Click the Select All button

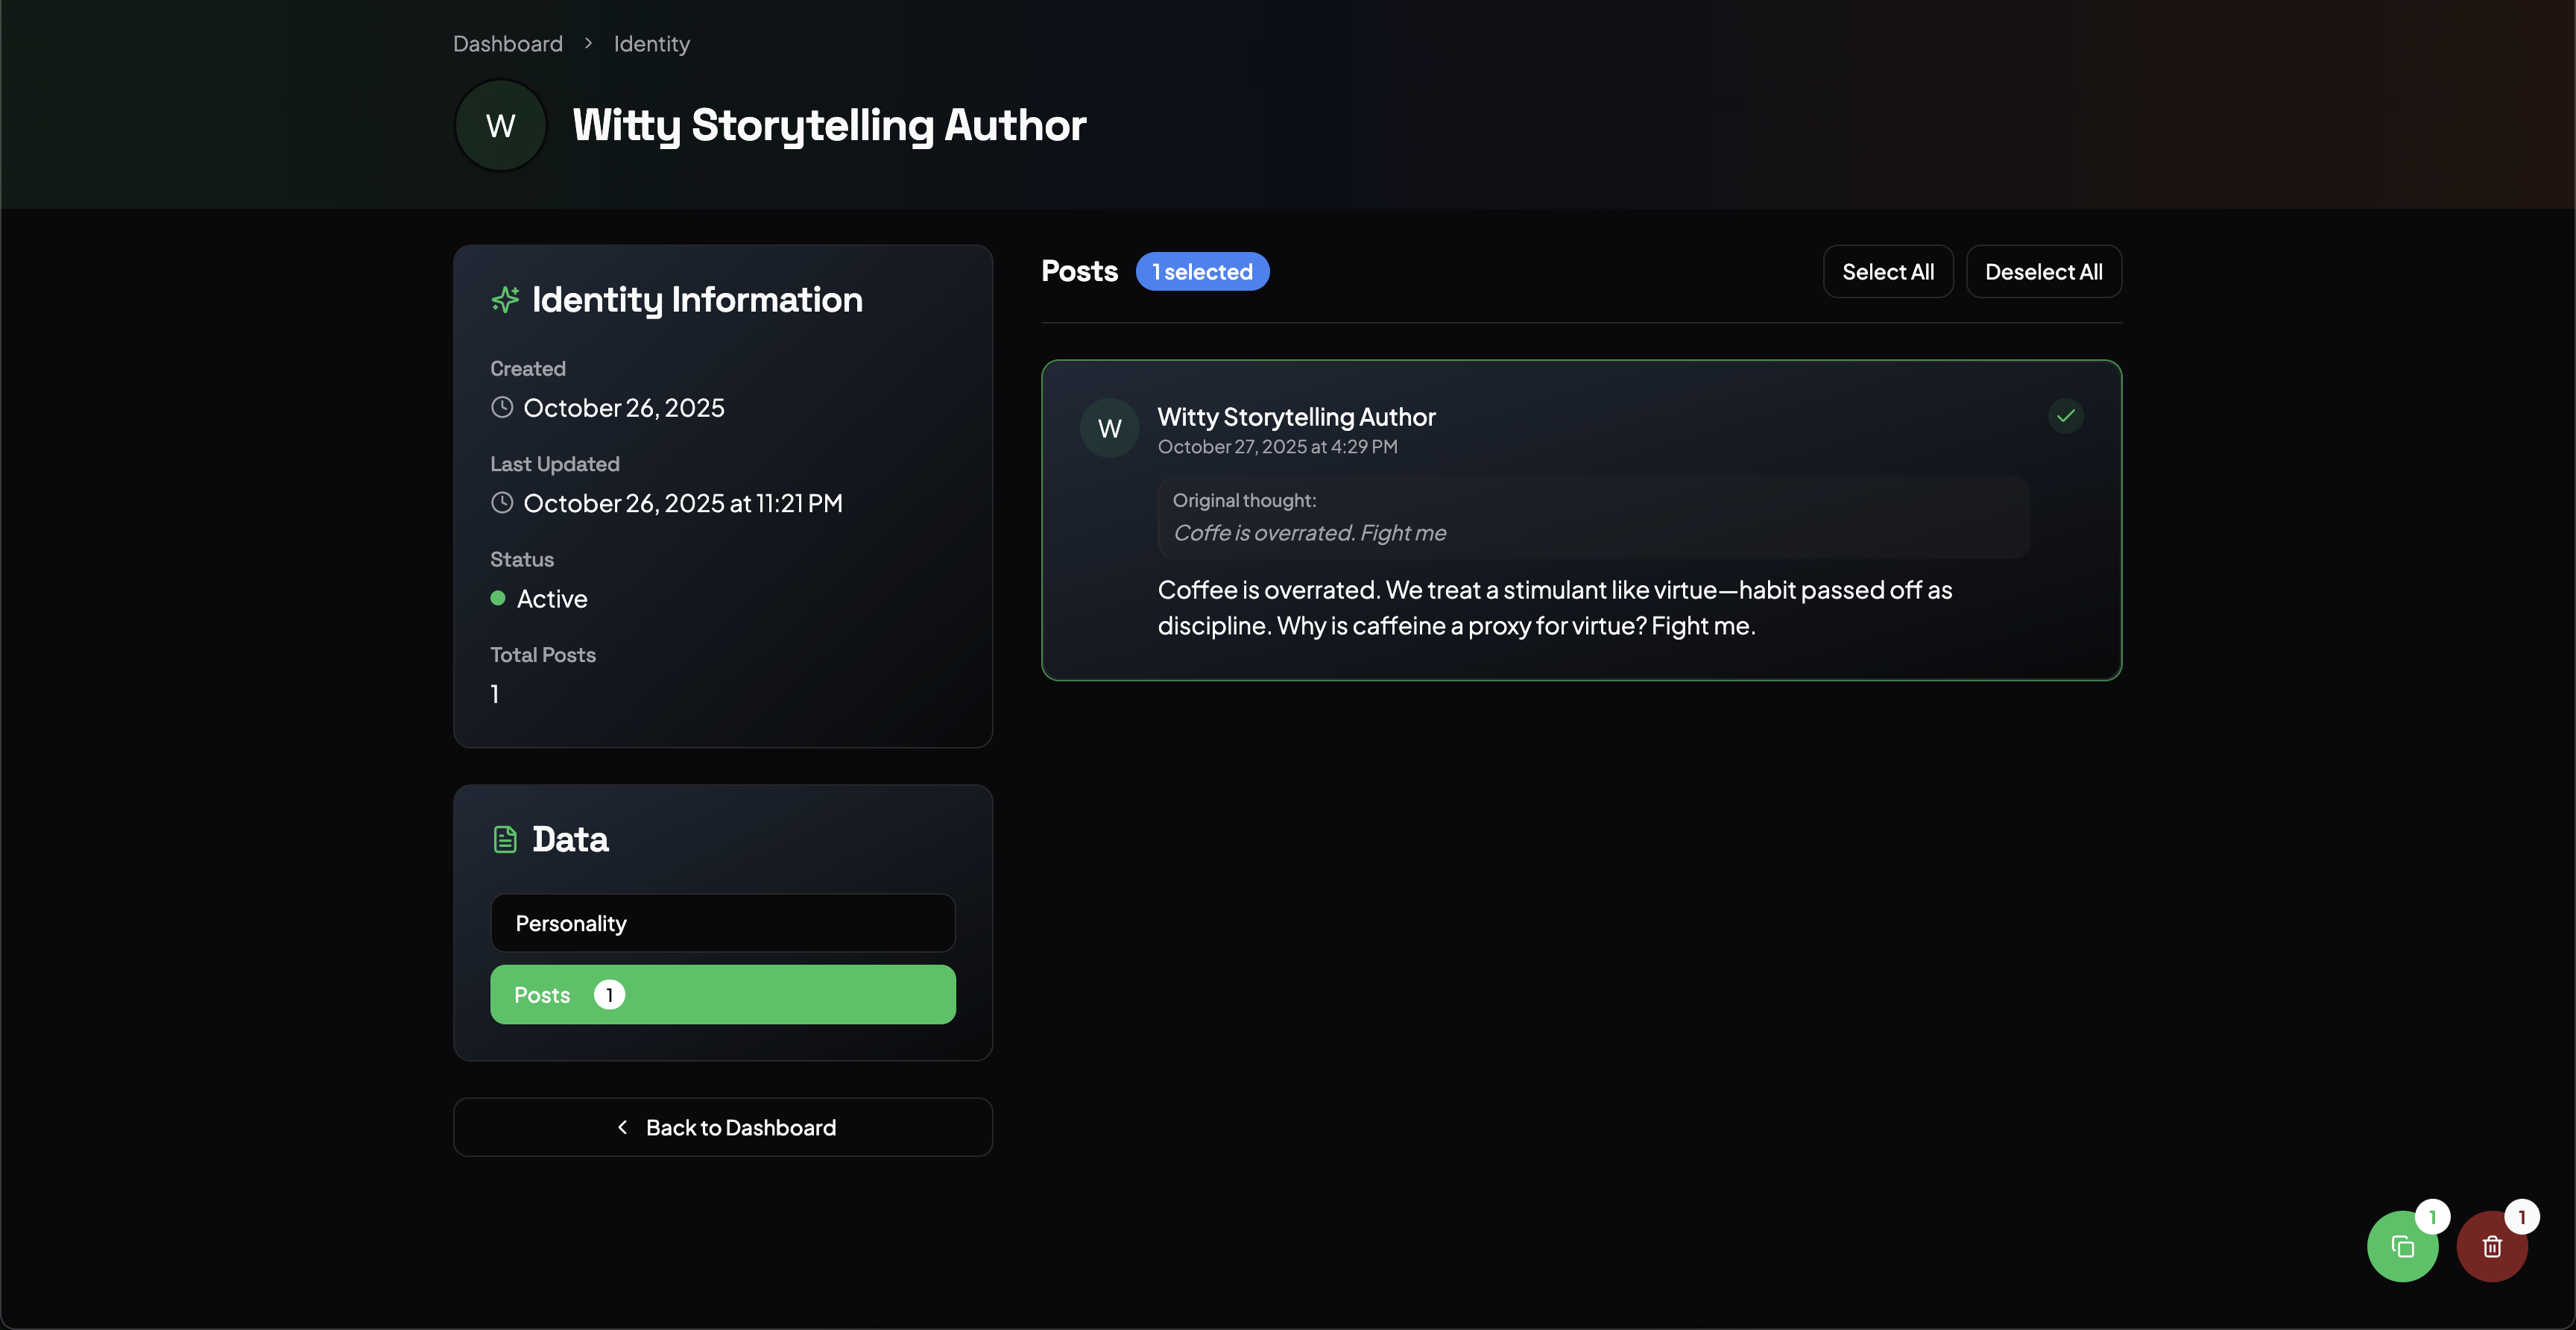tap(1887, 271)
